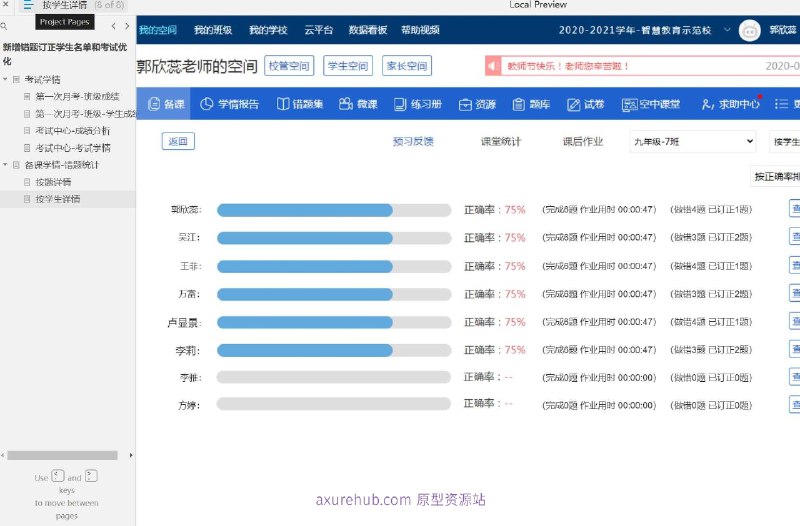
Task: Click 方婷's empty progress bar
Action: [334, 404]
